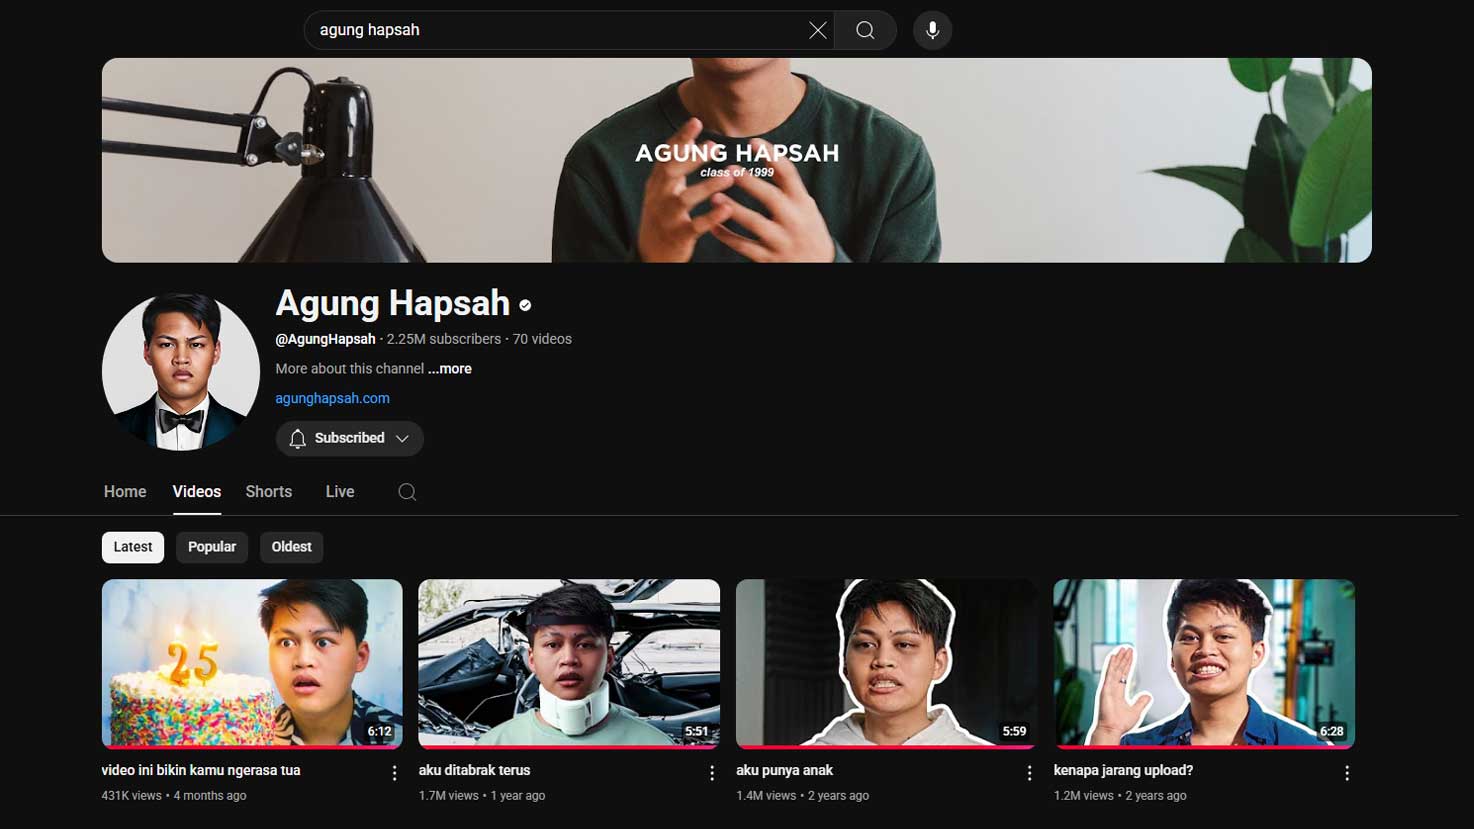The width and height of the screenshot is (1474, 829).
Task: Expand channel description via '...more'
Action: click(449, 368)
